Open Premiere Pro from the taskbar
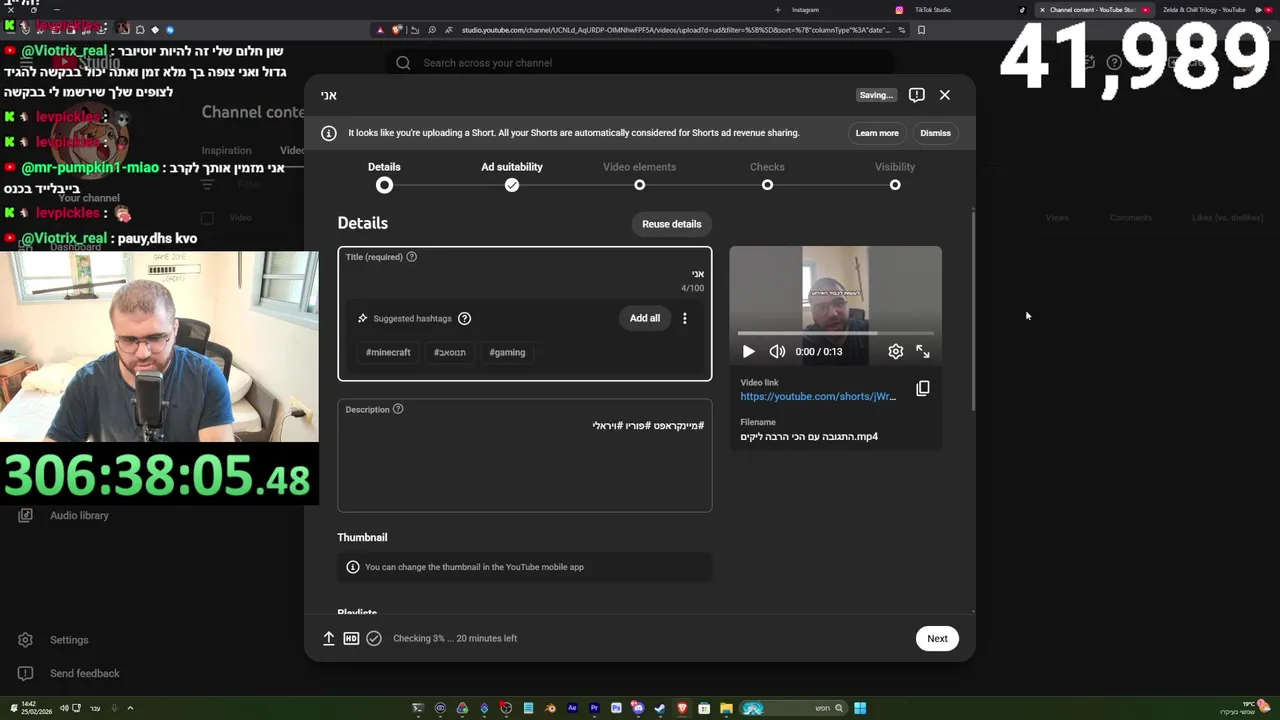 tap(594, 708)
